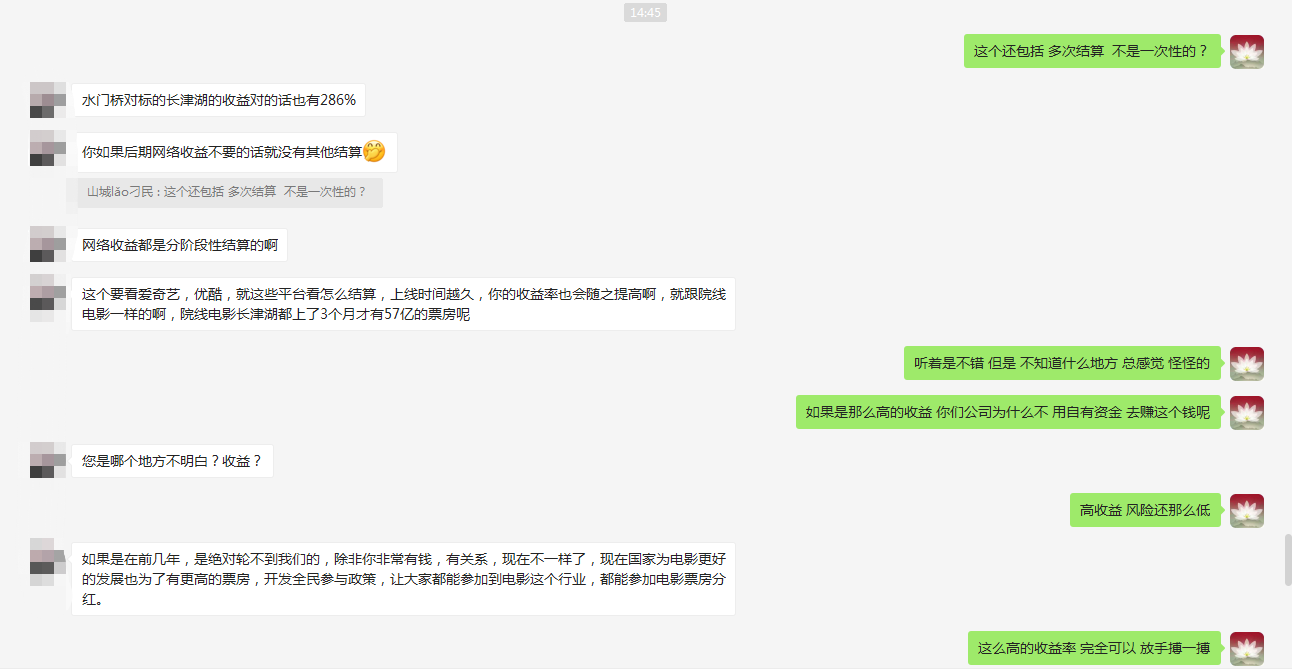Select green bubble "高收益 风险还那么低"

click(1145, 510)
